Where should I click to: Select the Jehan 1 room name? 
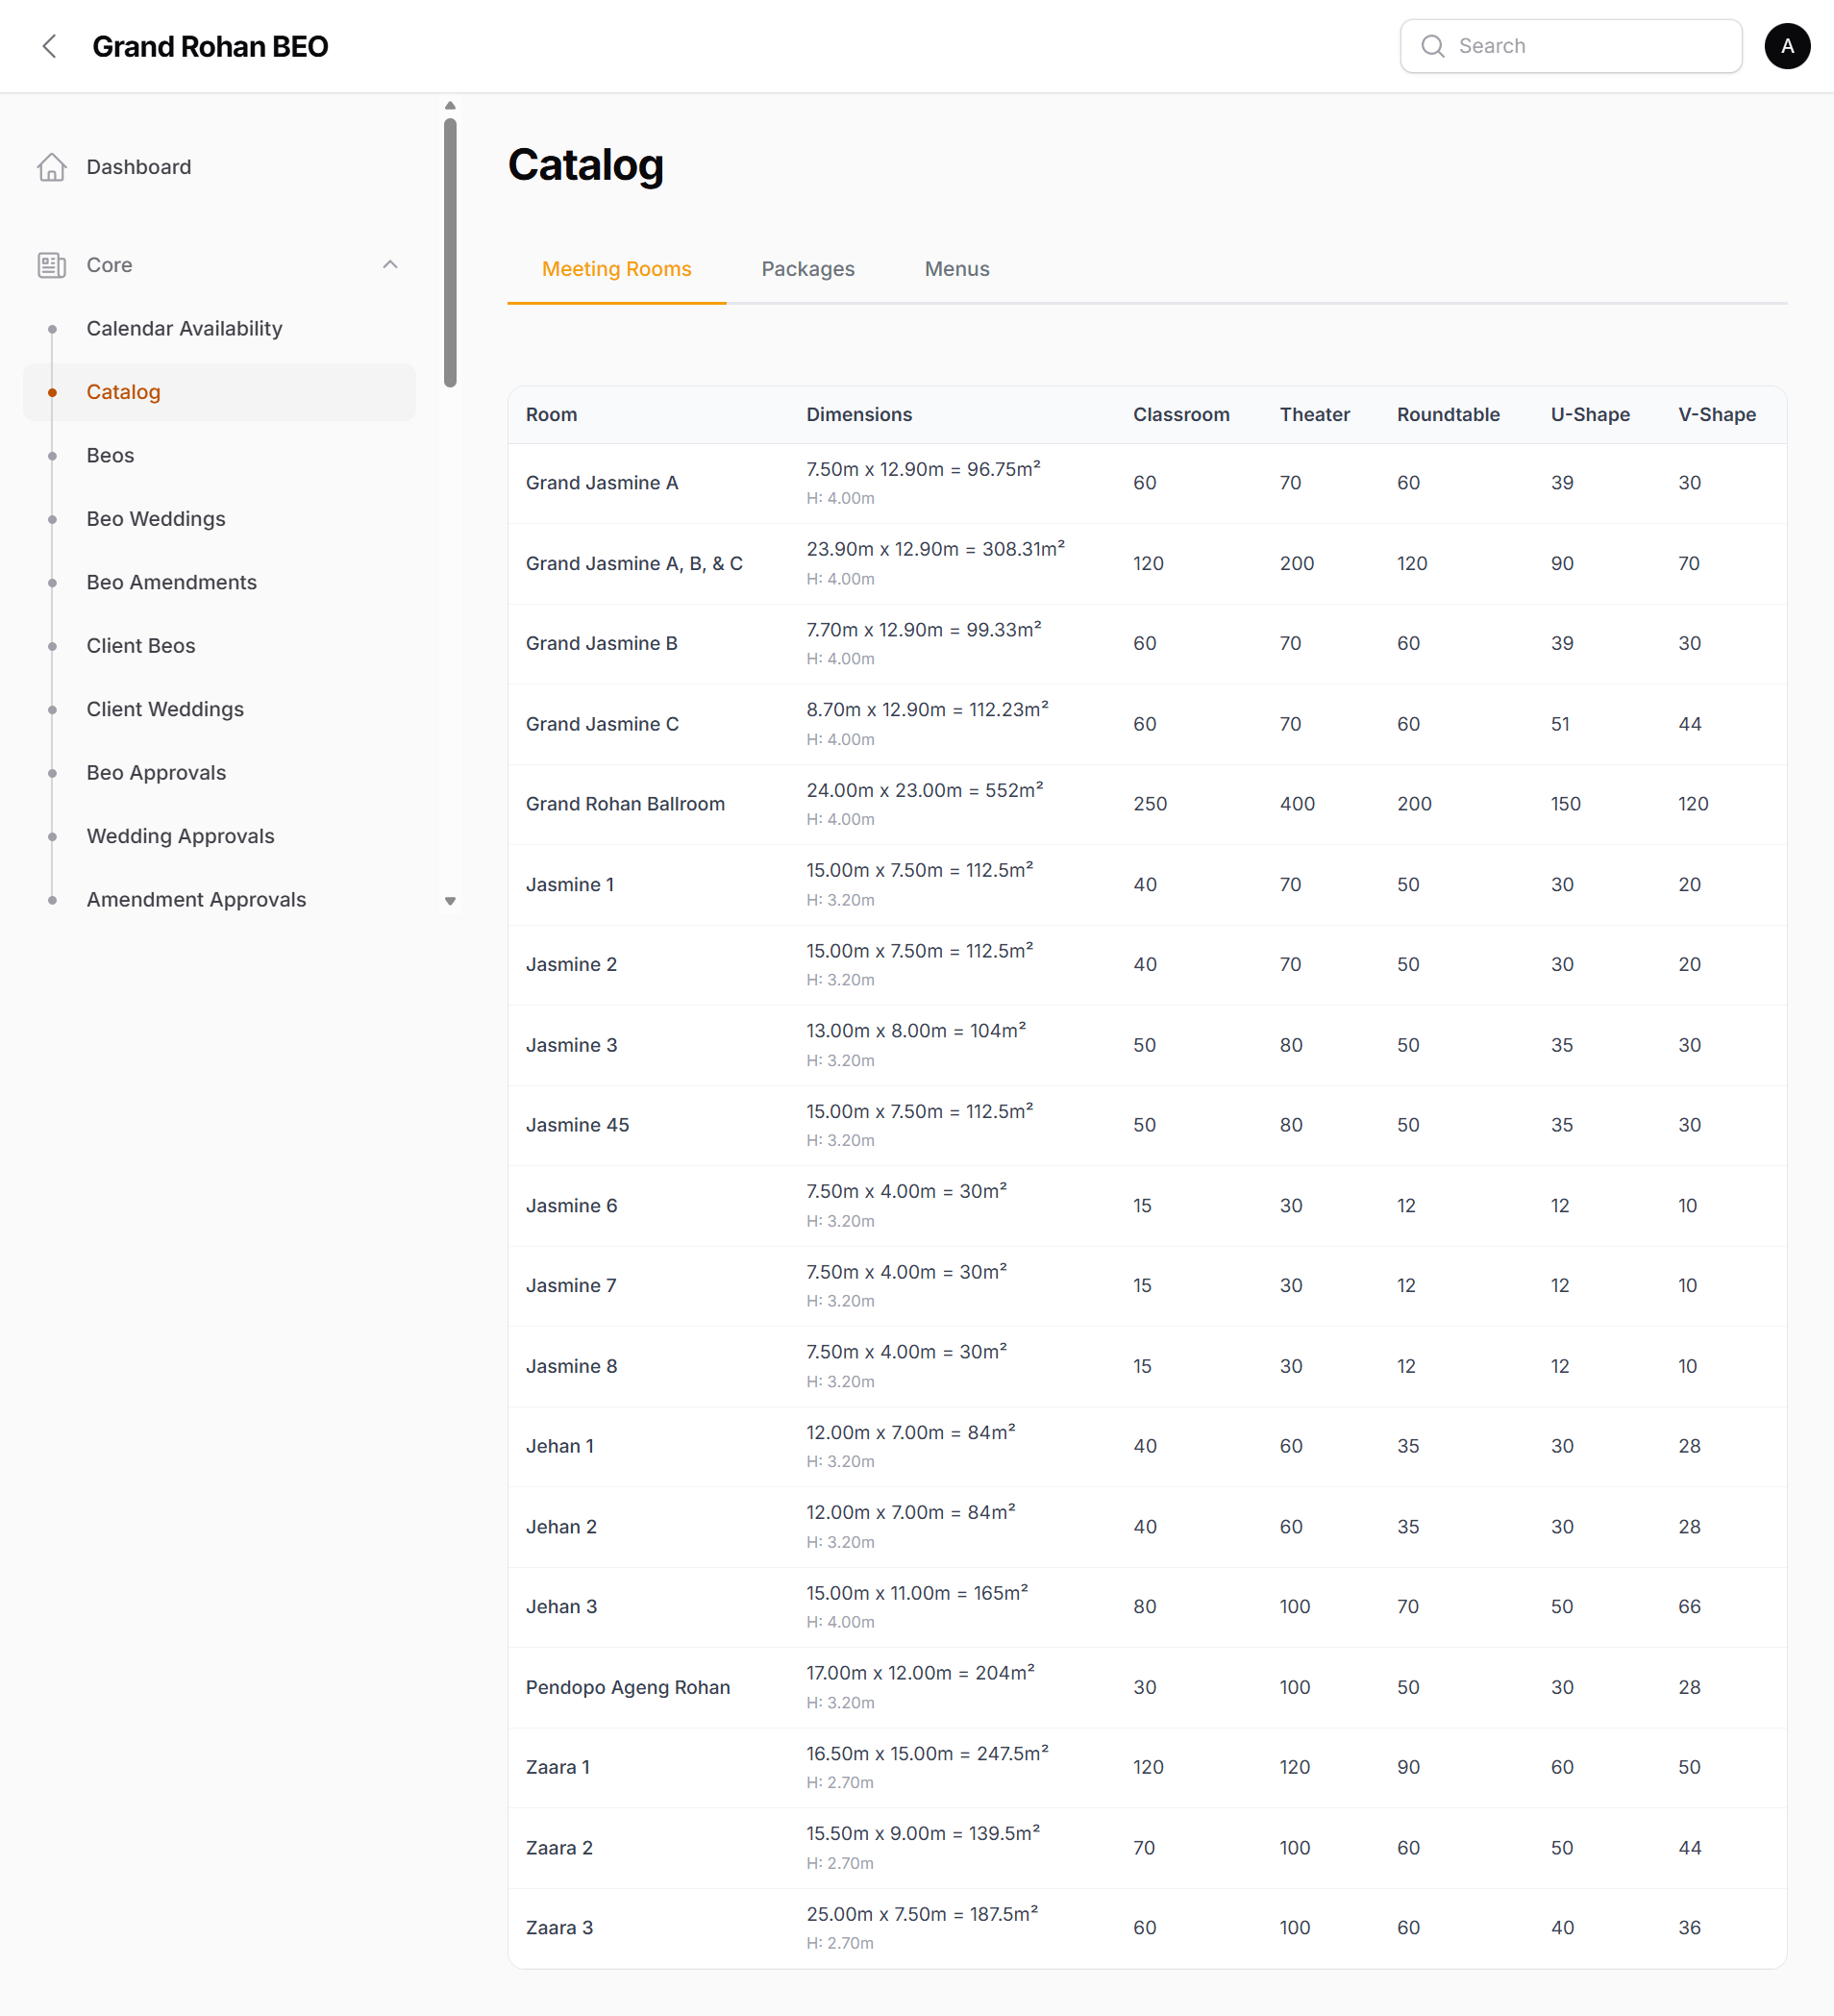coord(560,1446)
